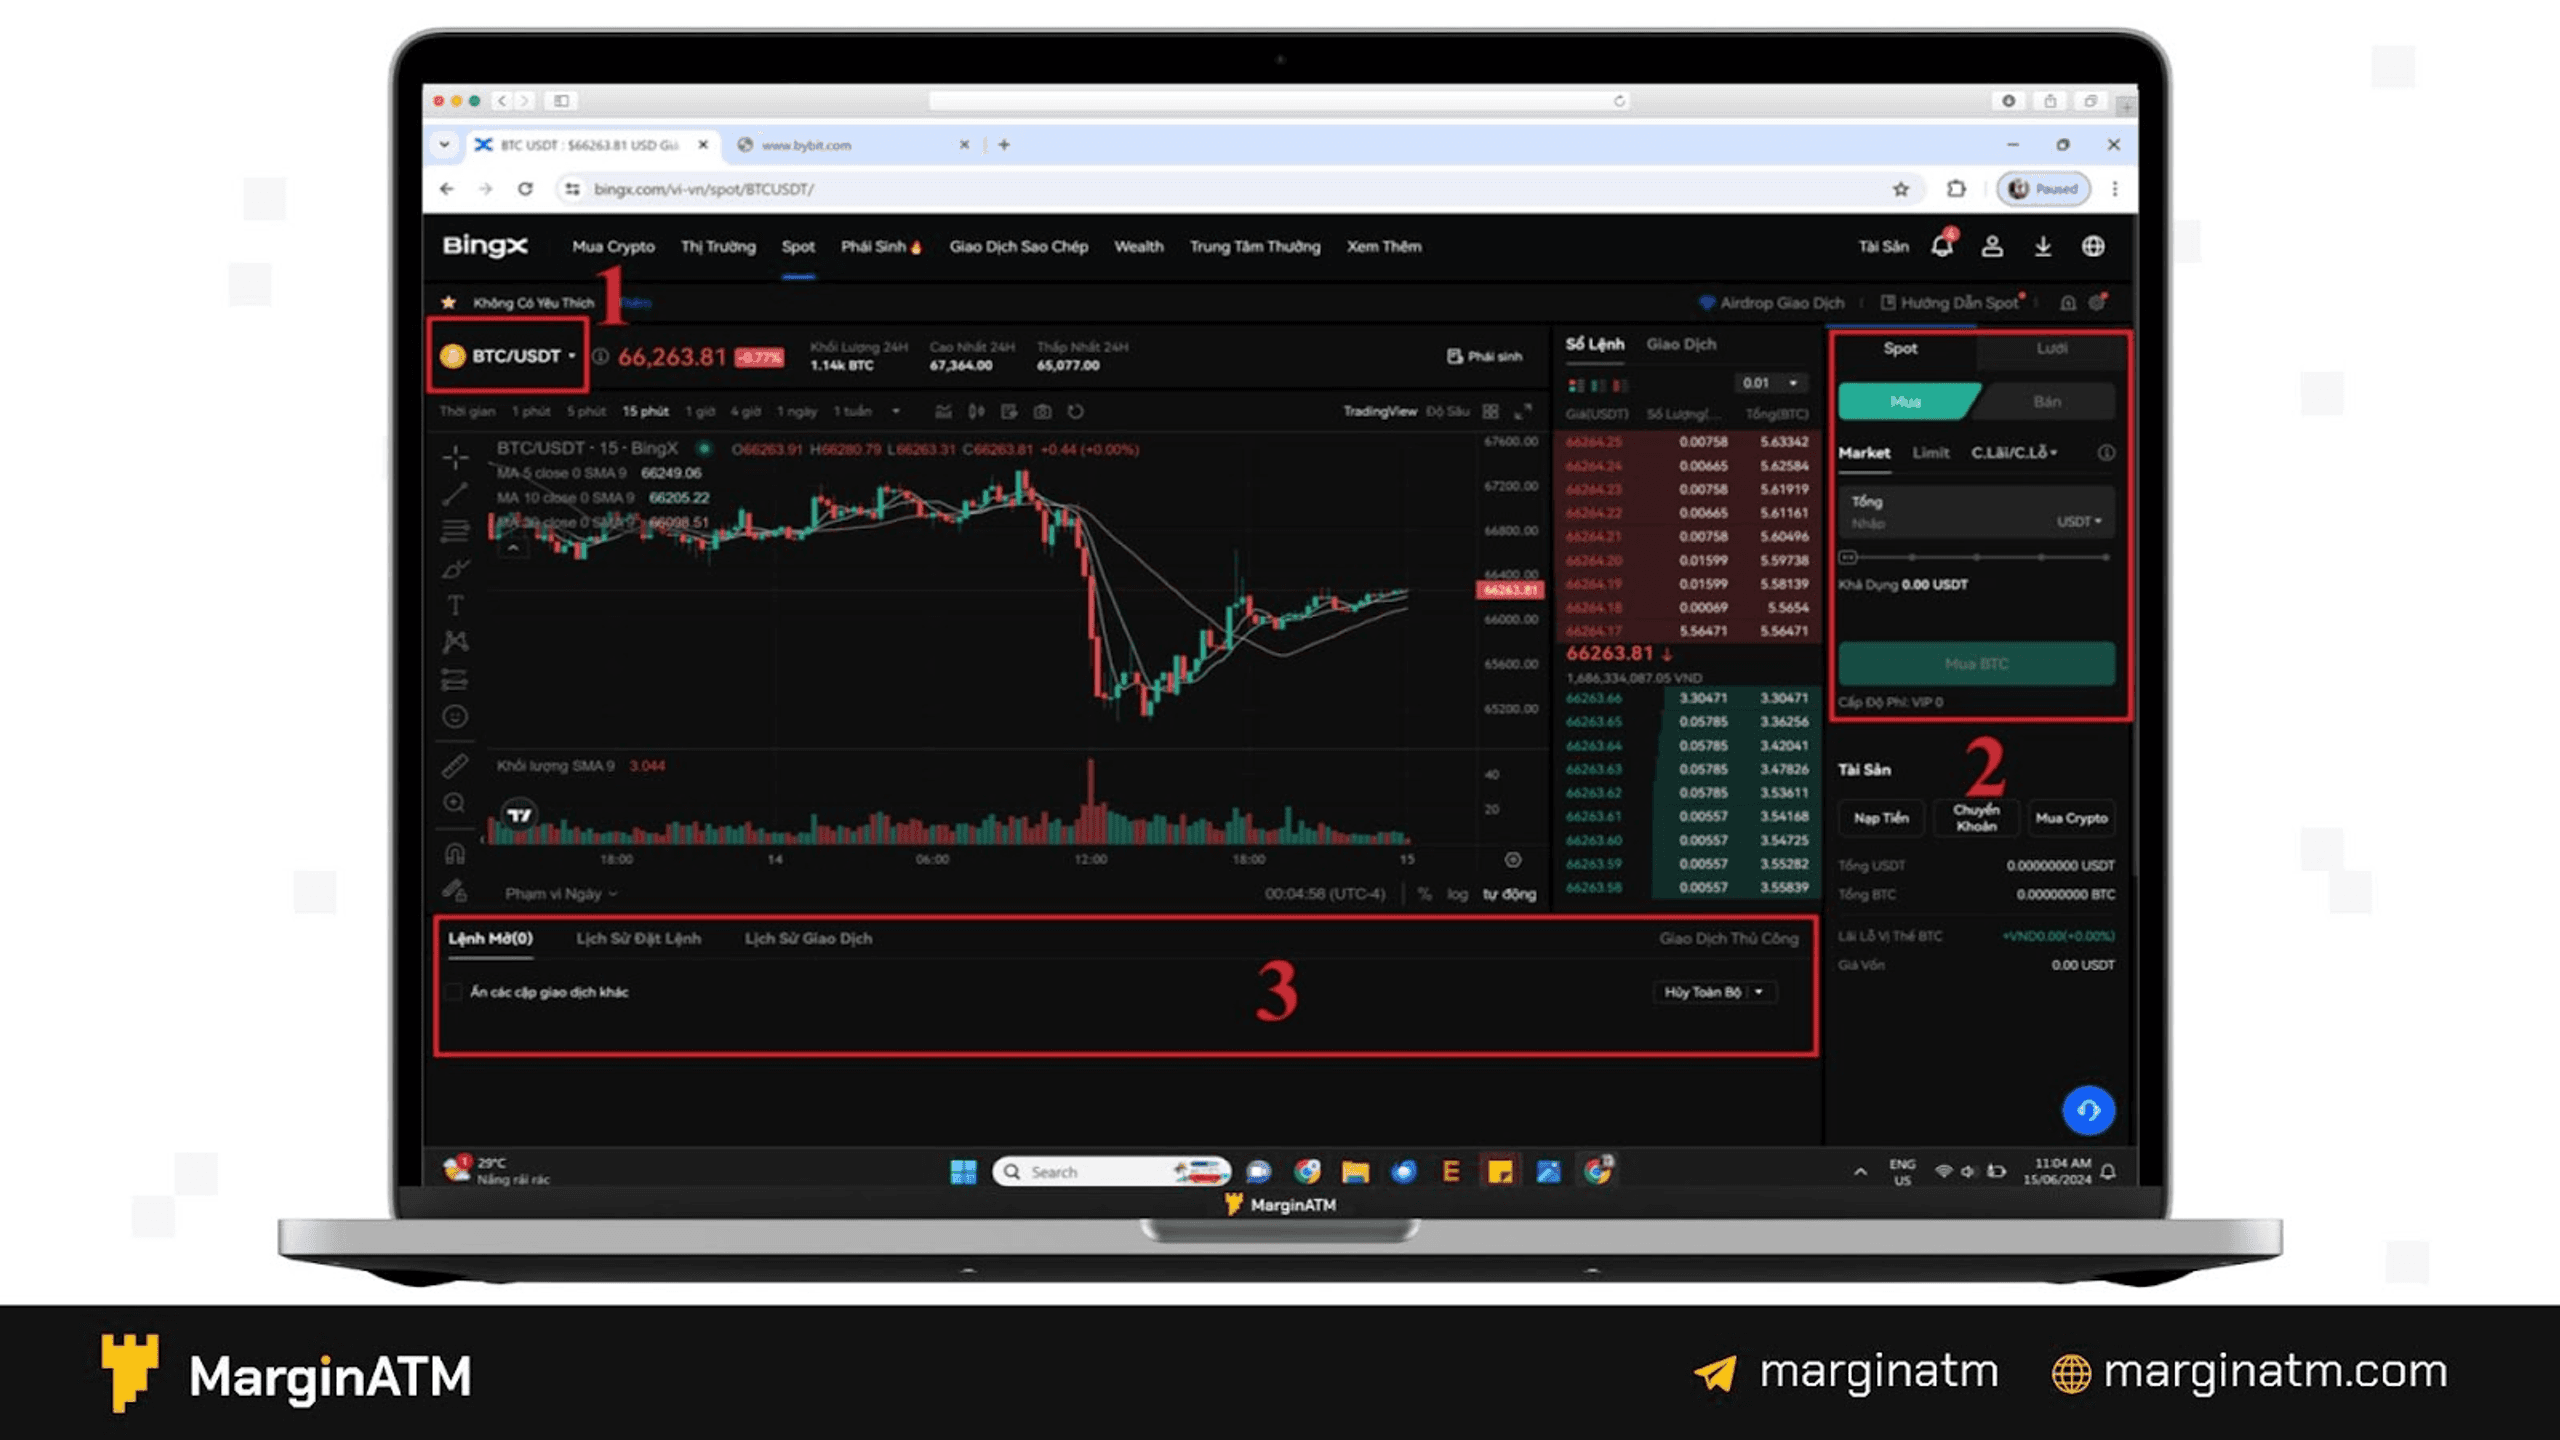Open the emoji icons tool
The height and width of the screenshot is (1440, 2560).
pyautogui.click(x=456, y=716)
